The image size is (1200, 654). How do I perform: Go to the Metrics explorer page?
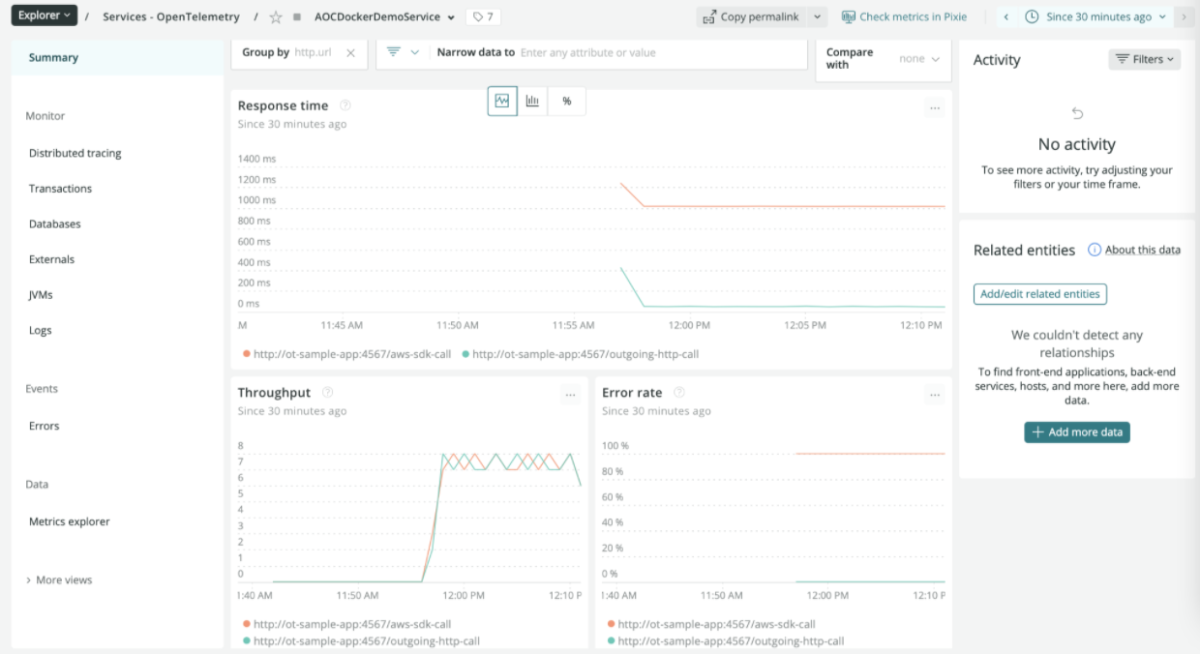(69, 522)
